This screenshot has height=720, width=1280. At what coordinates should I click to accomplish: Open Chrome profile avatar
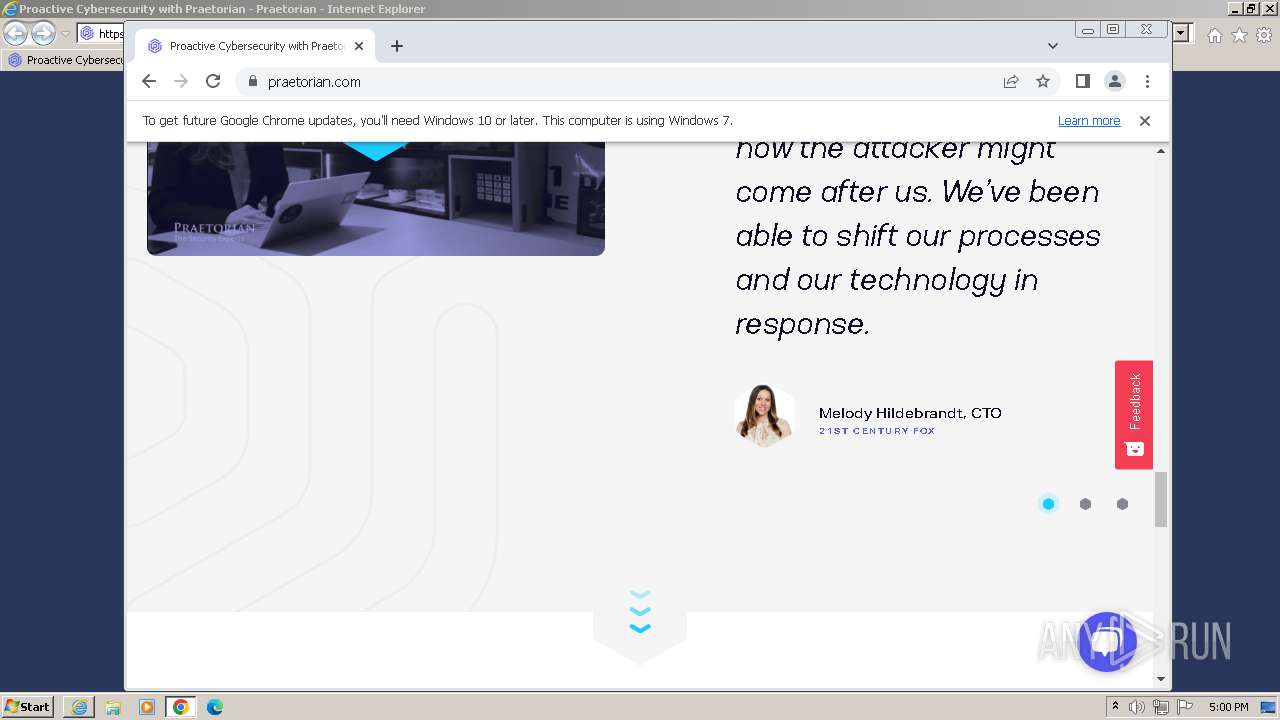tap(1115, 82)
